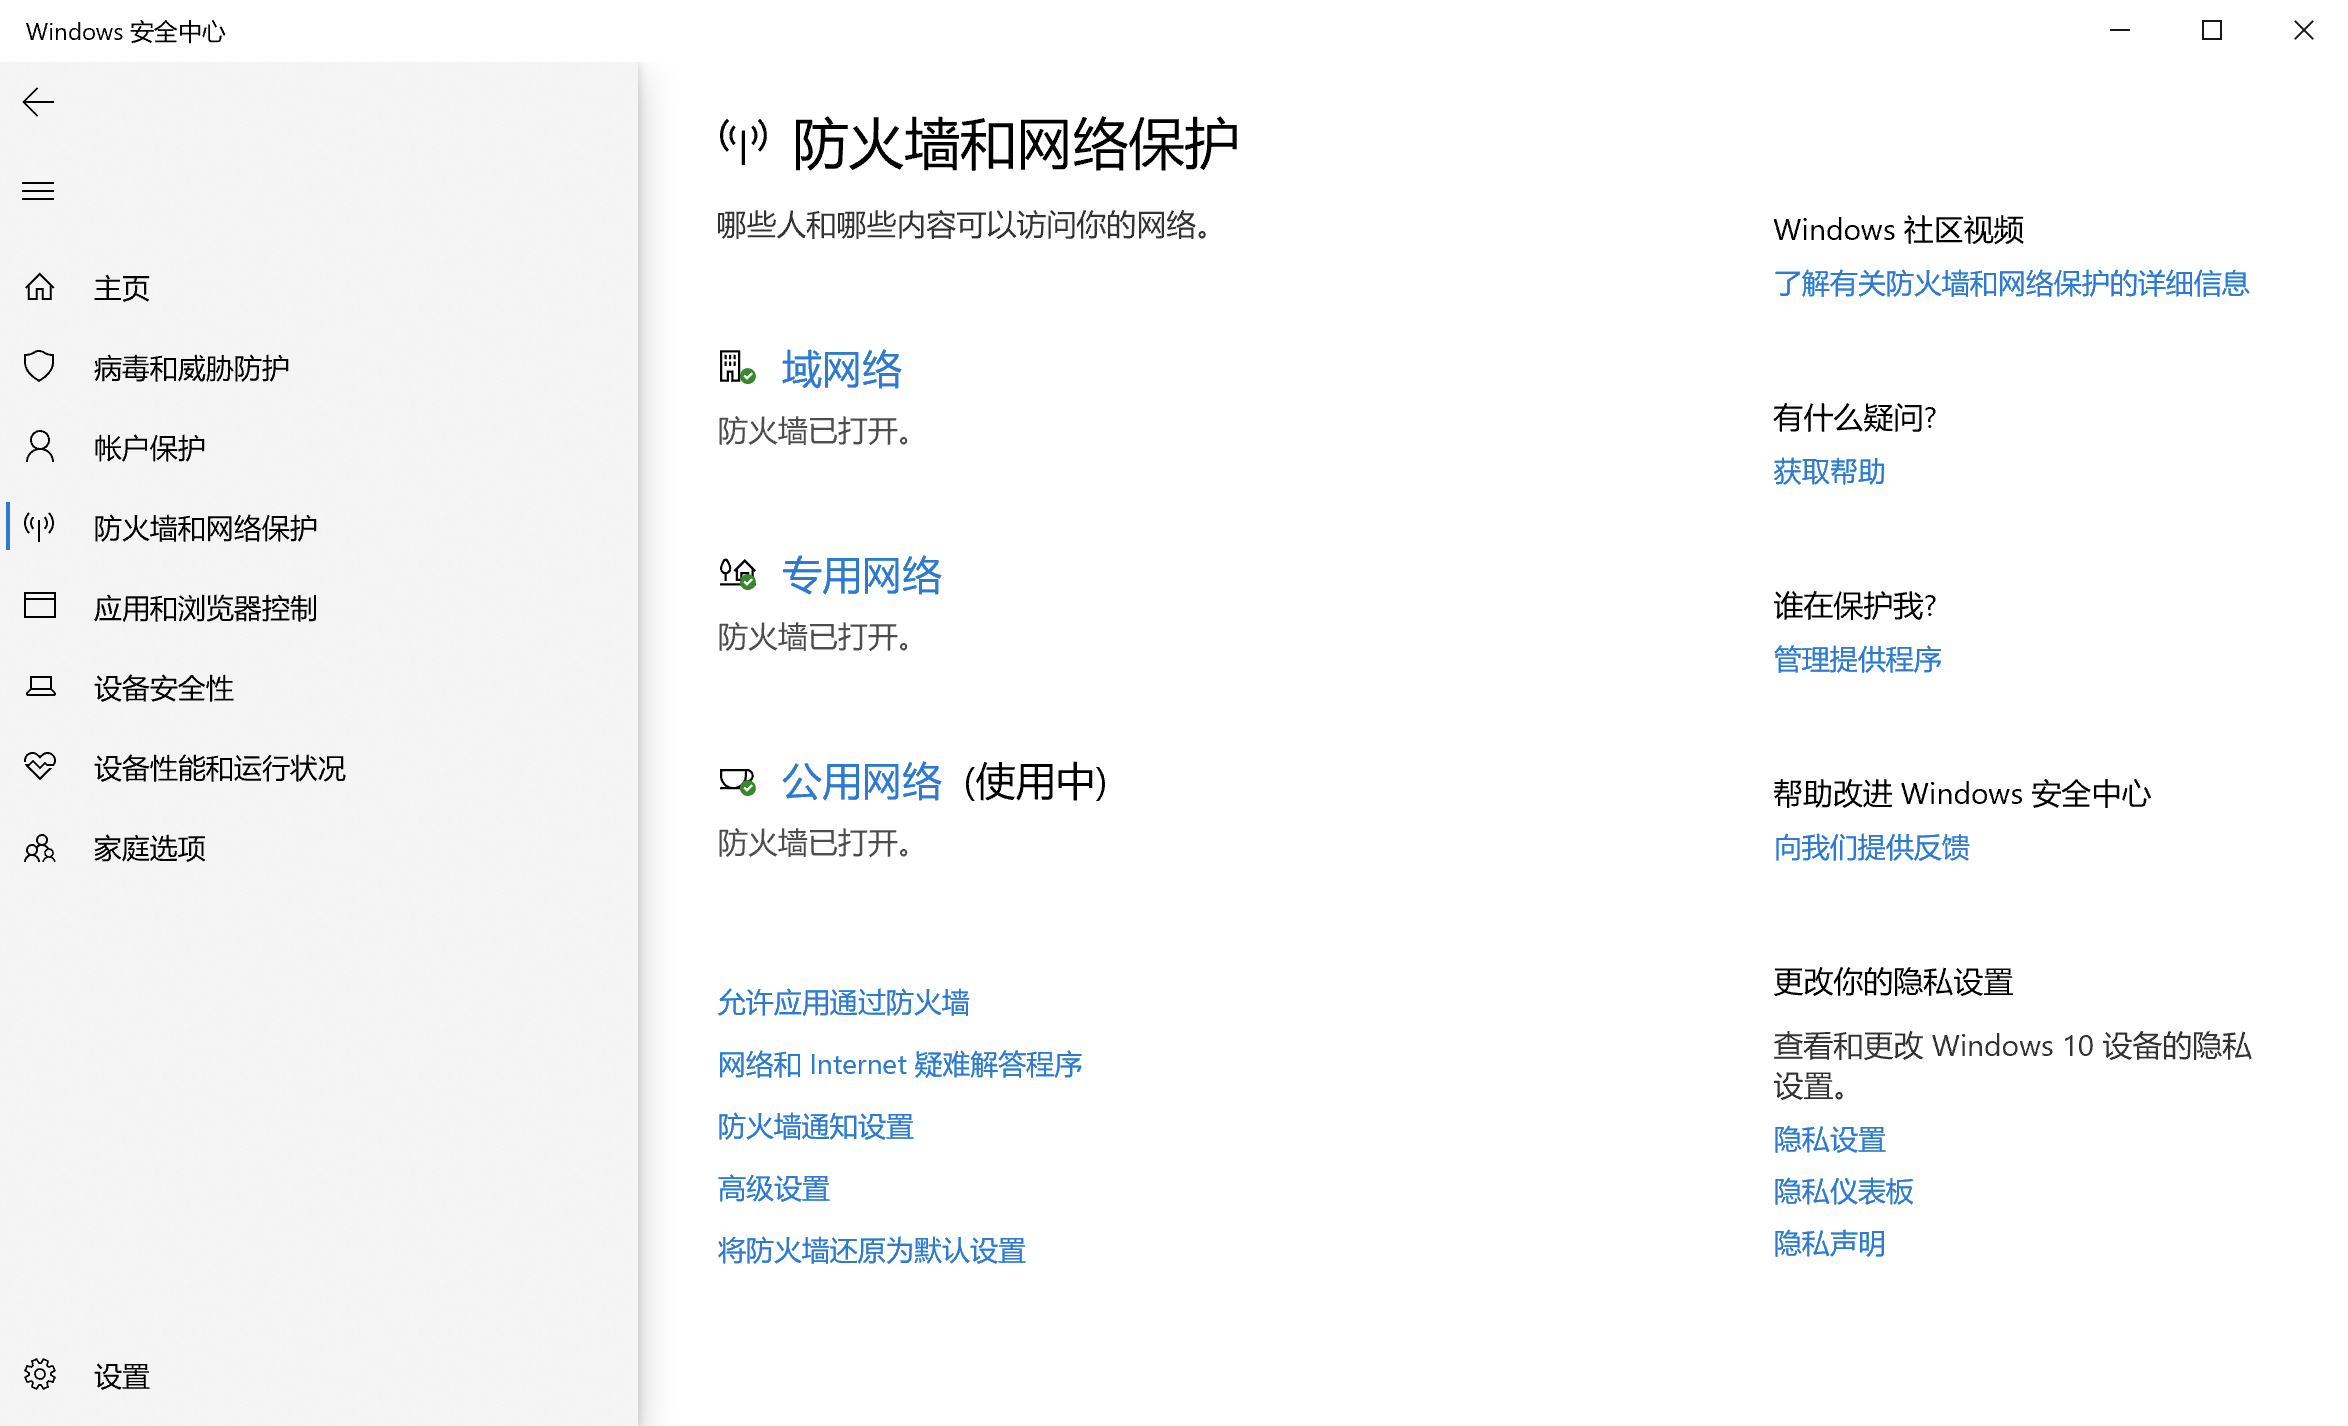Image resolution: width=2348 pixels, height=1426 pixels.
Task: Click the bench icon beside 公用网络
Action: pyautogui.click(x=738, y=781)
